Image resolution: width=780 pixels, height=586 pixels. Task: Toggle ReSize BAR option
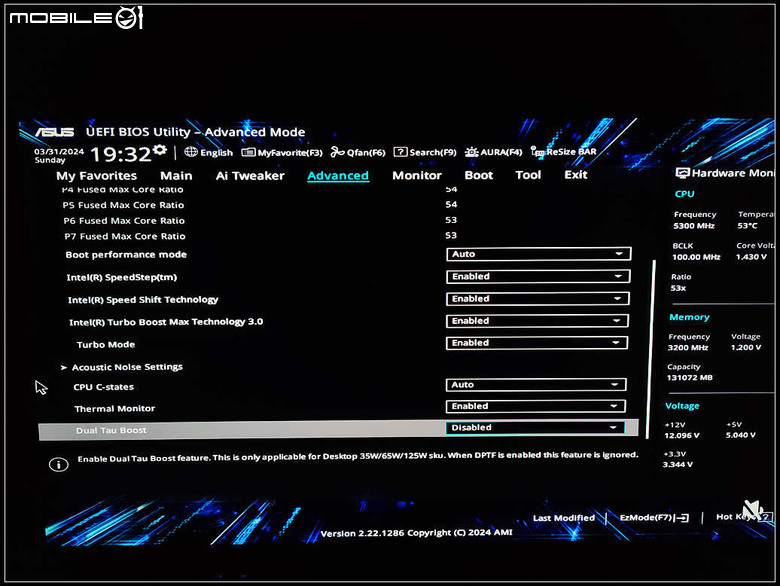(563, 151)
